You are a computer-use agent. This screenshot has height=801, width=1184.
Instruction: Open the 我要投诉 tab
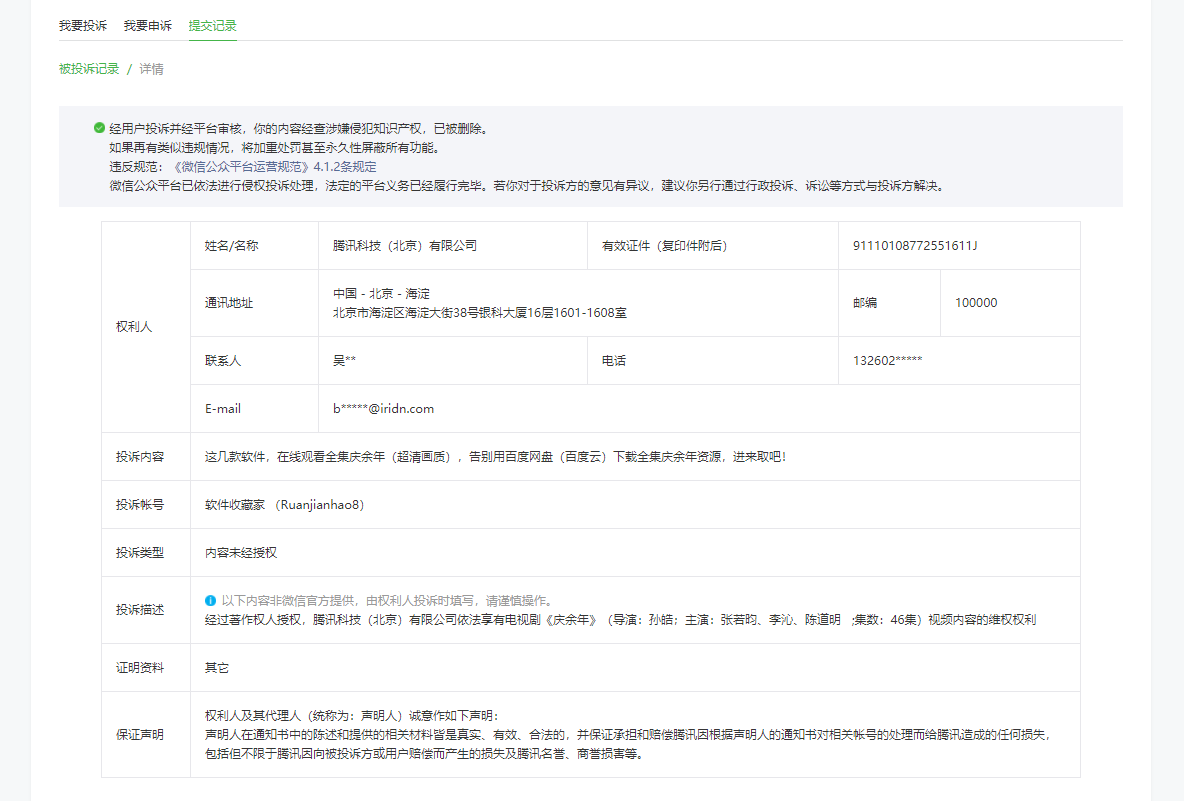83,26
